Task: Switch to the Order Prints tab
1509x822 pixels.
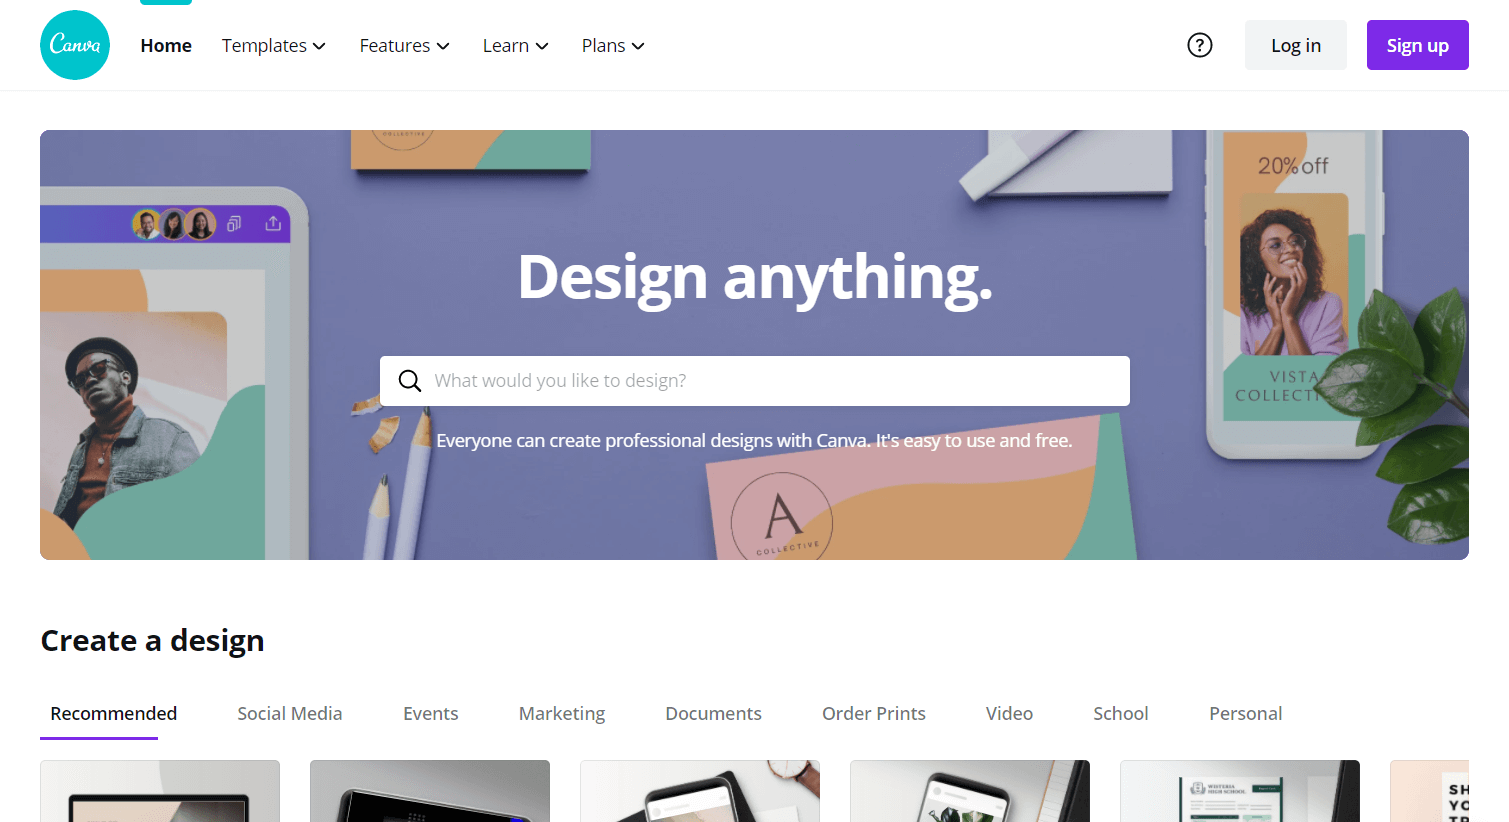Action: click(874, 713)
